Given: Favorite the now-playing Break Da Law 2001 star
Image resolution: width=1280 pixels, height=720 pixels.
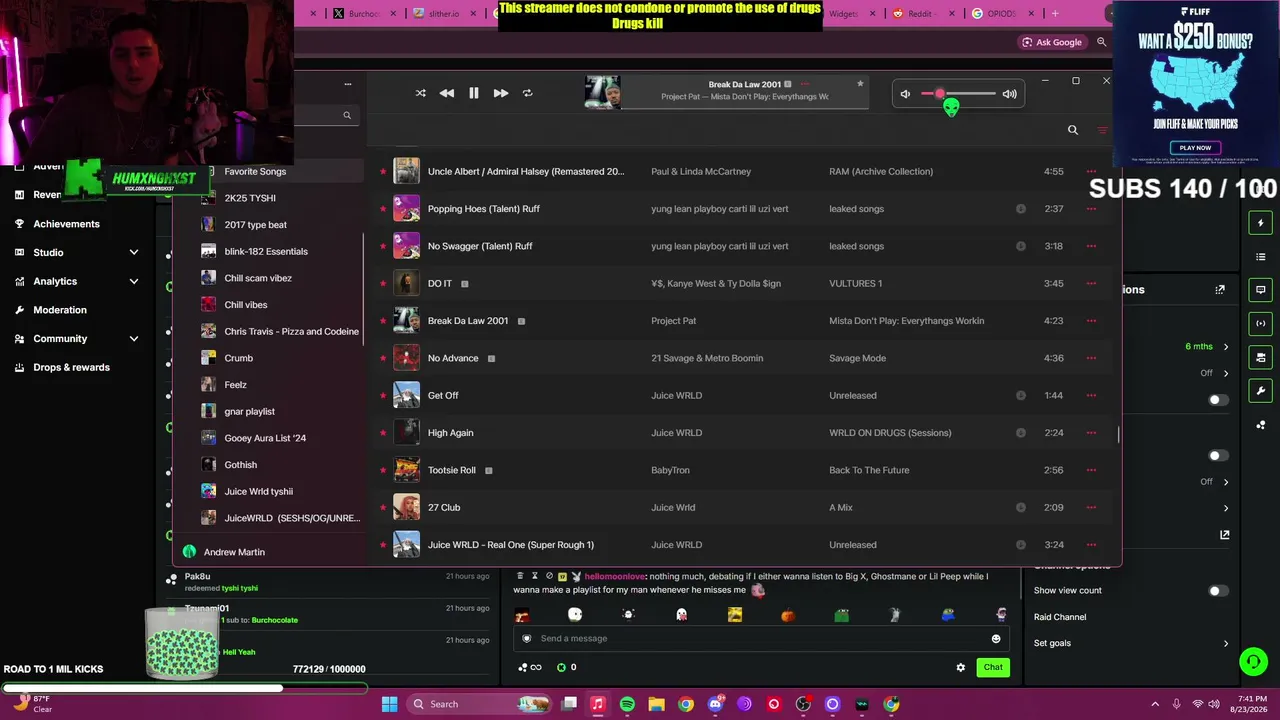Looking at the screenshot, I should [x=860, y=84].
